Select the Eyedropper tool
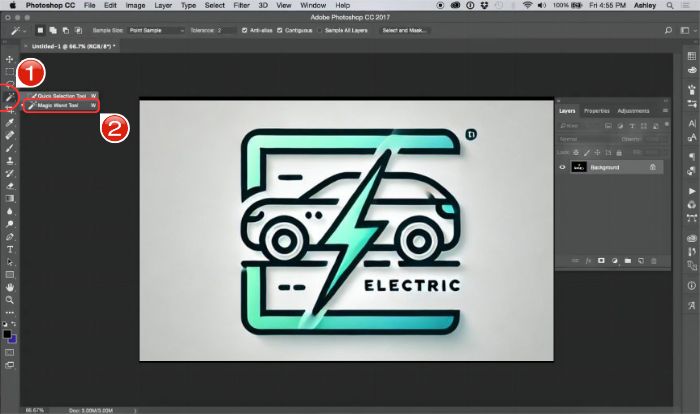 (9, 122)
